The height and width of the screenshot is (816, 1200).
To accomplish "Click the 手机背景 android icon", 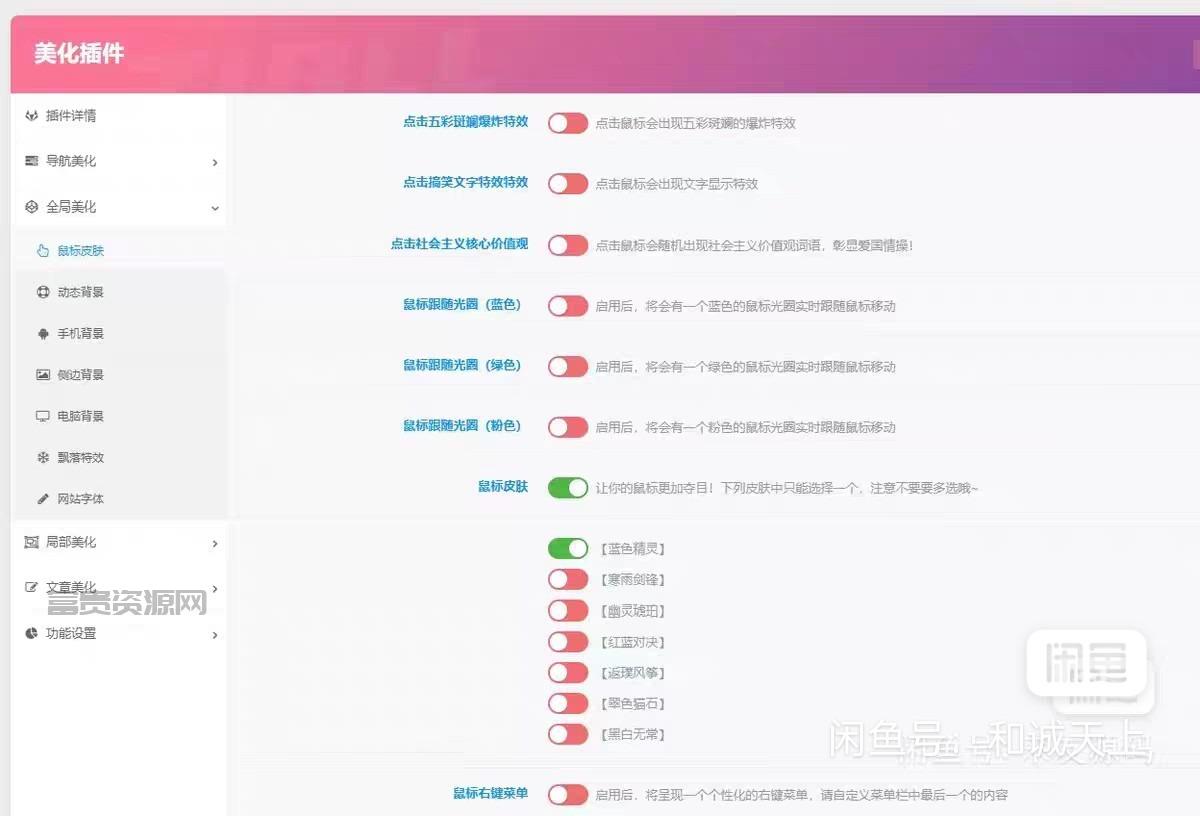I will point(43,334).
